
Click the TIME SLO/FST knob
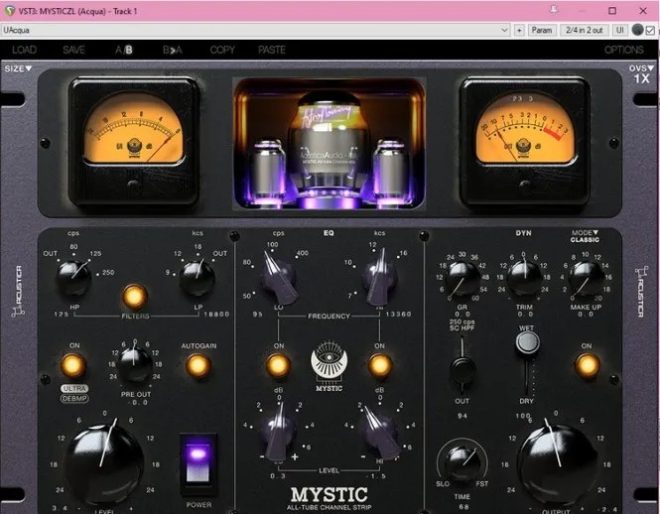click(463, 462)
